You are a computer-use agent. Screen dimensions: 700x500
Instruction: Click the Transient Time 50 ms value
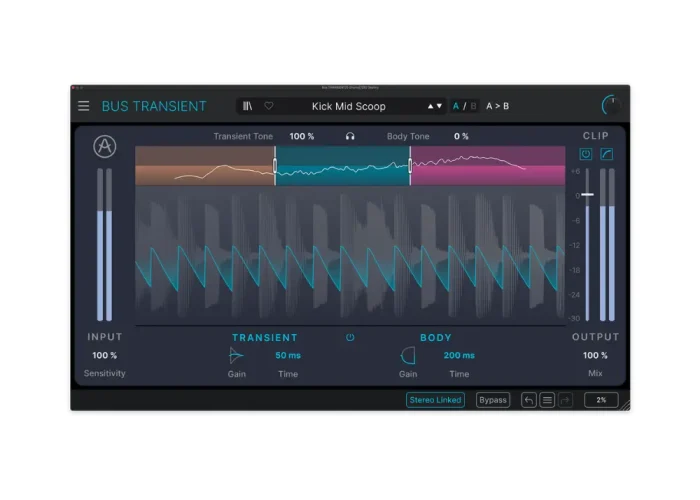click(288, 355)
